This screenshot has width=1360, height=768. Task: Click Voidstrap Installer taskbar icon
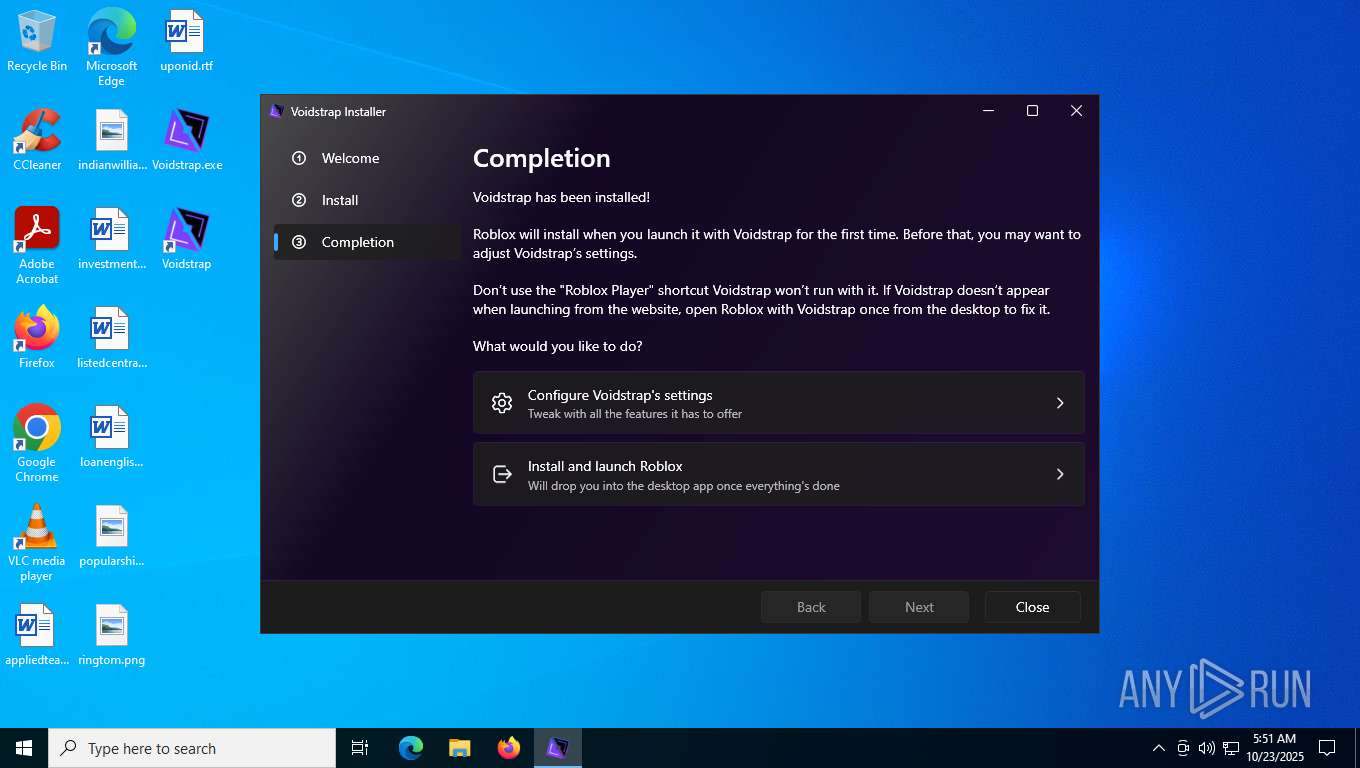(558, 748)
